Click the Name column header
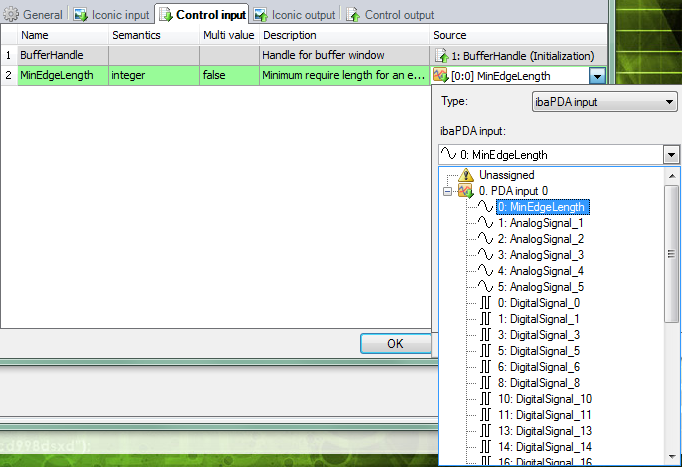Image resolution: width=682 pixels, height=467 pixels. (x=63, y=35)
